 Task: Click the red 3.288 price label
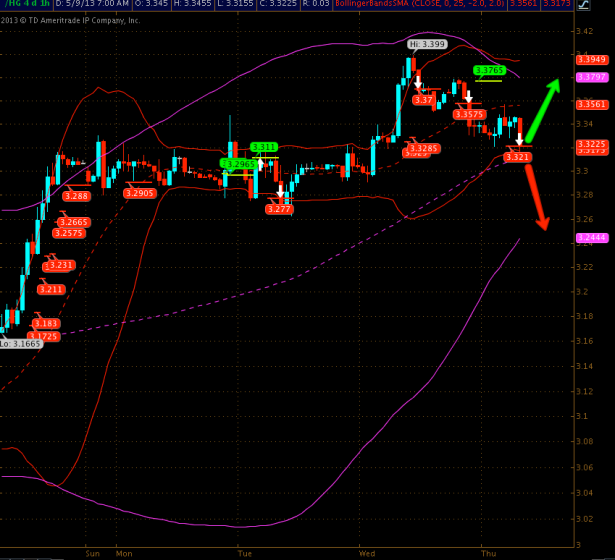pos(75,196)
